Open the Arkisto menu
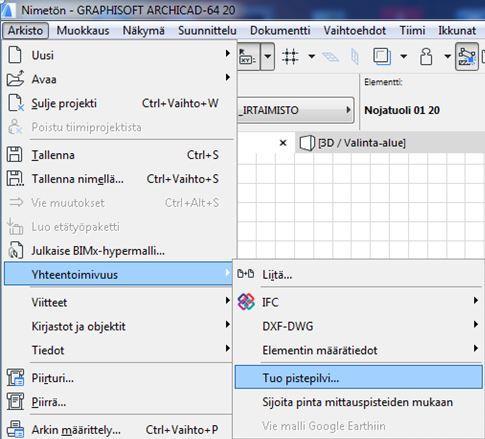485x439 pixels. click(x=25, y=31)
